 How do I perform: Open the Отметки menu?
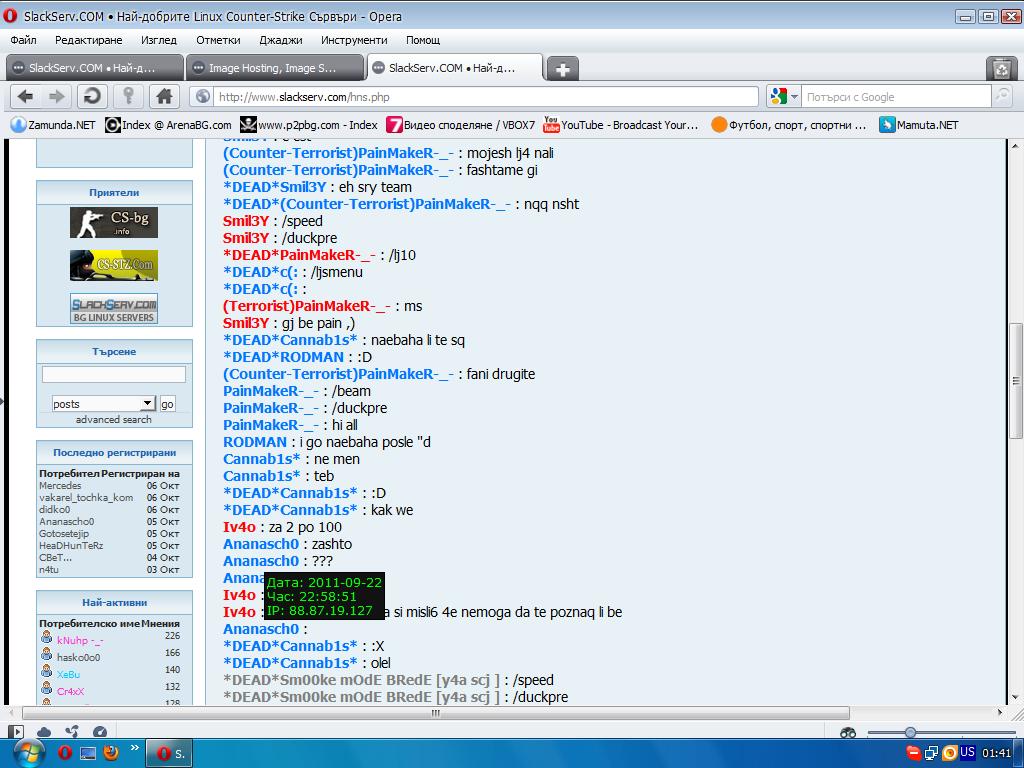218,40
